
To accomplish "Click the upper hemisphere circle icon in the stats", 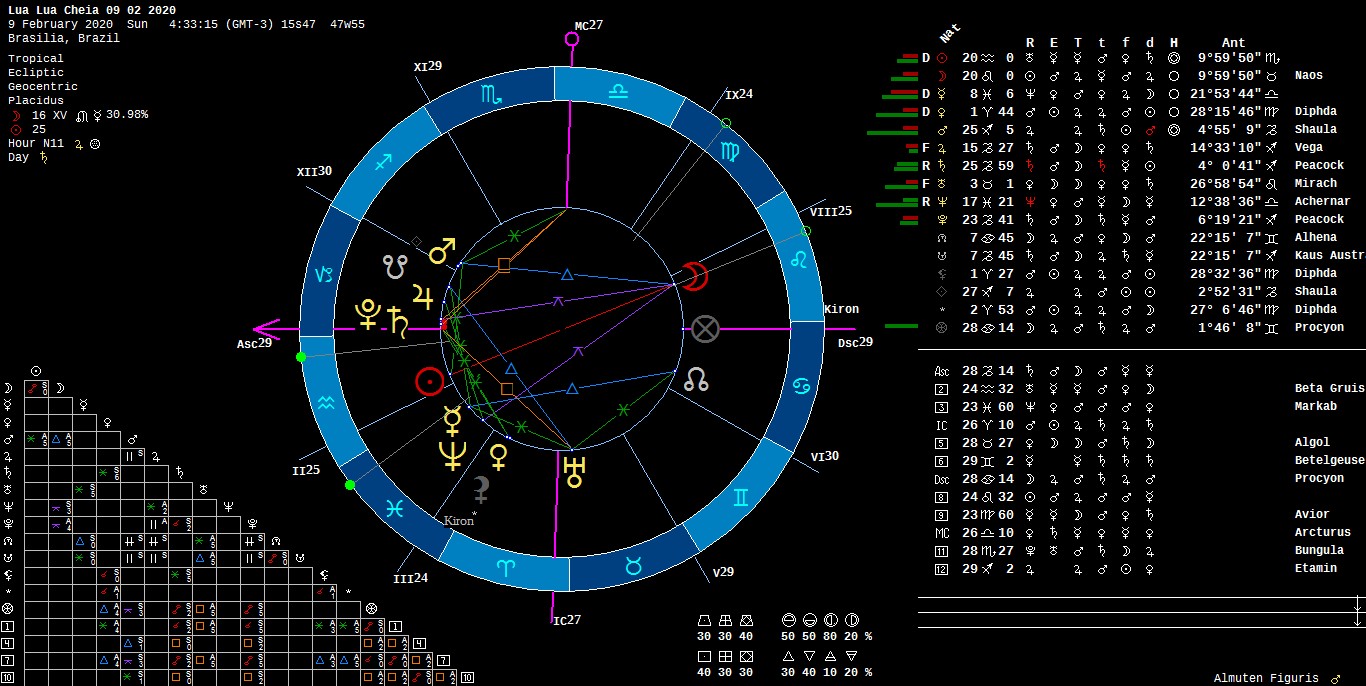I will pos(787,621).
